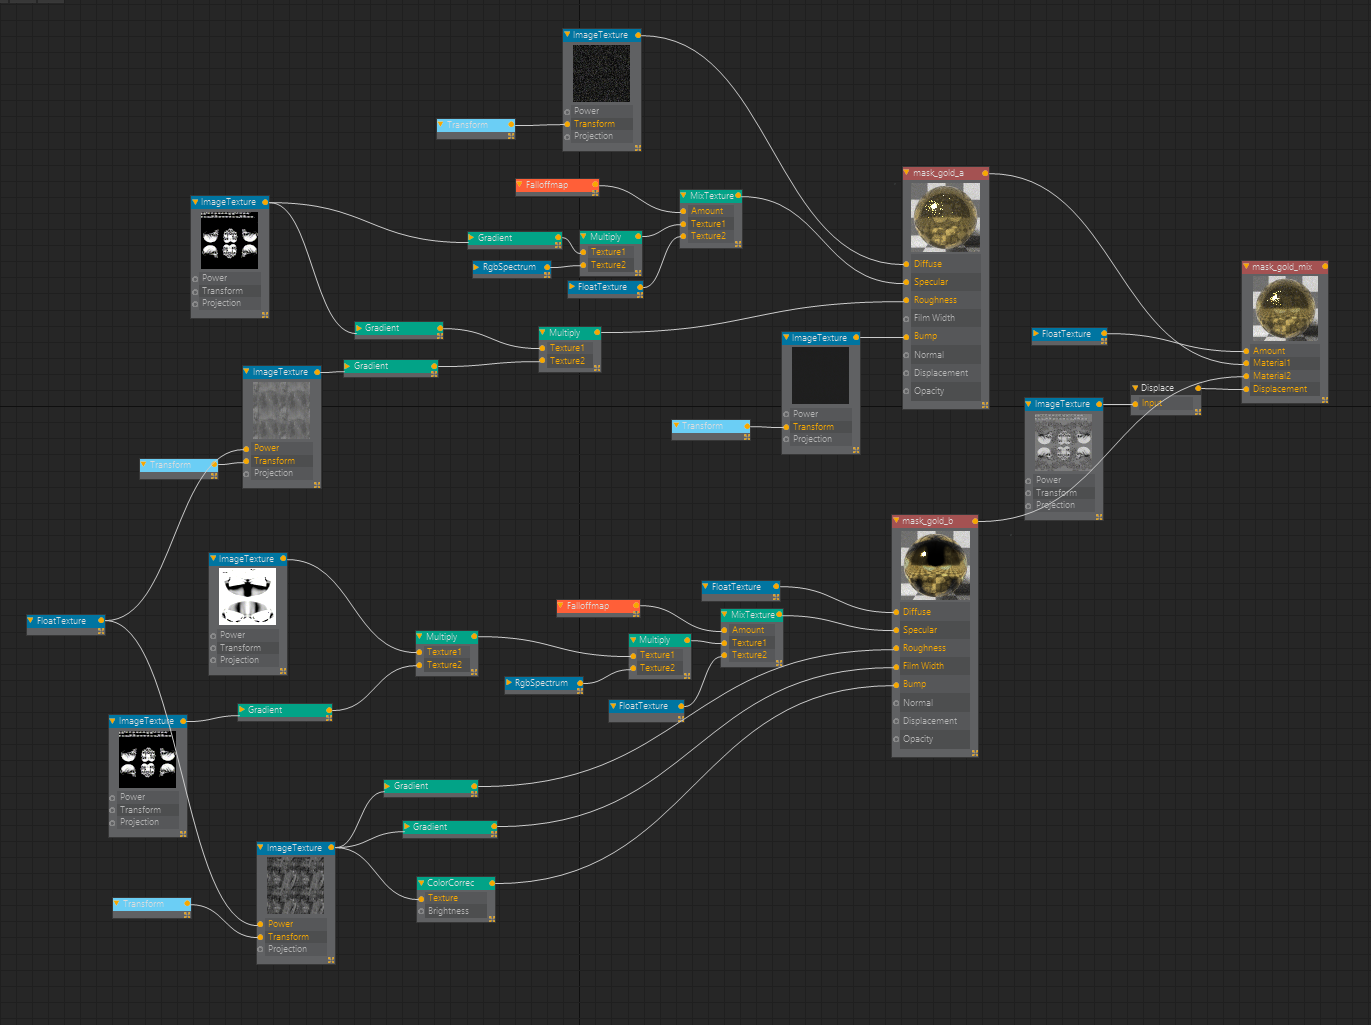Screen dimensions: 1371x1025
Task: Click the Film Width pin on mask_gold_b
Action: tap(896, 666)
